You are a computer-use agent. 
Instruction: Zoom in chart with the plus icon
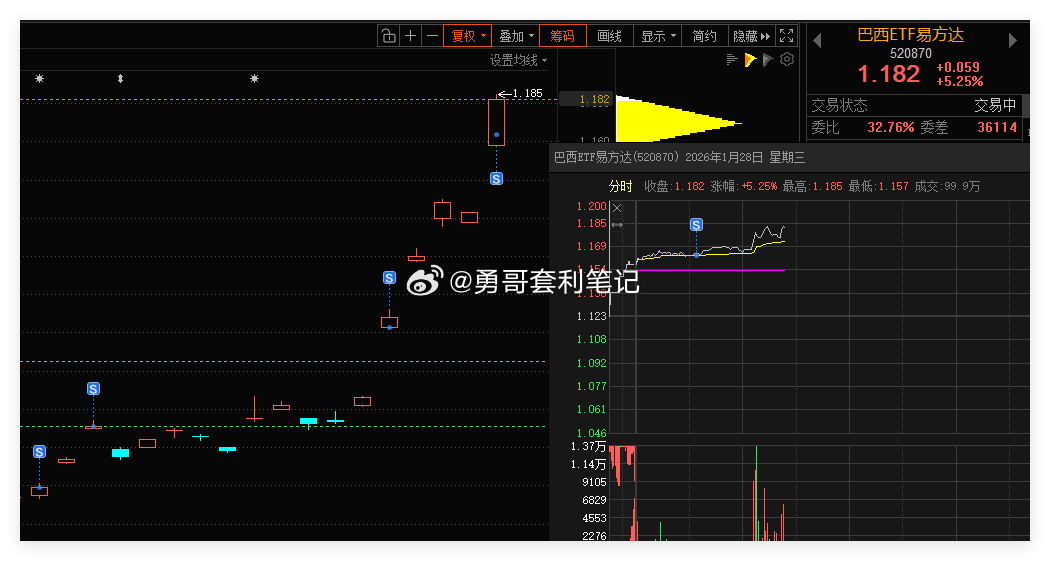410,35
